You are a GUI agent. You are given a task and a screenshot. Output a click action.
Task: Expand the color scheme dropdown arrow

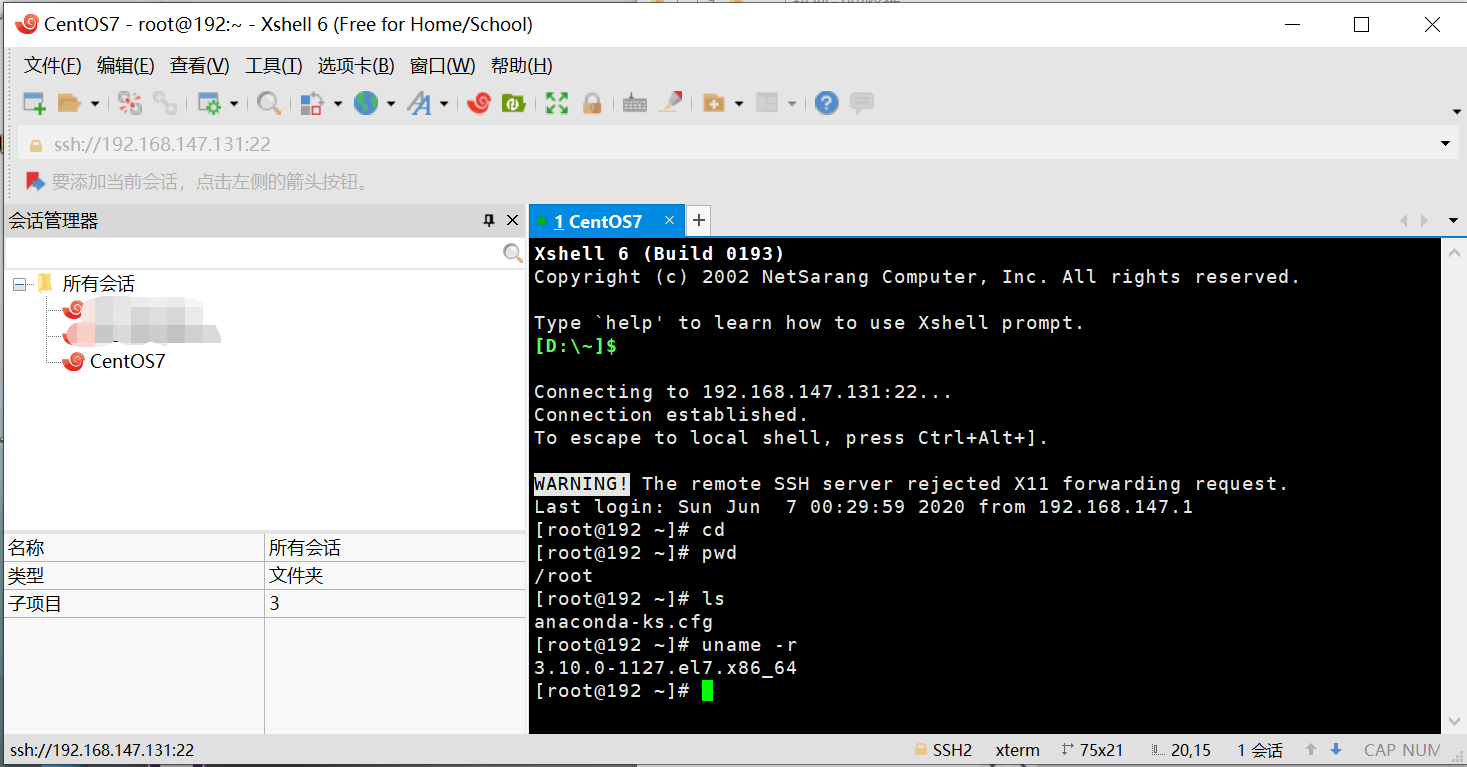(x=338, y=103)
